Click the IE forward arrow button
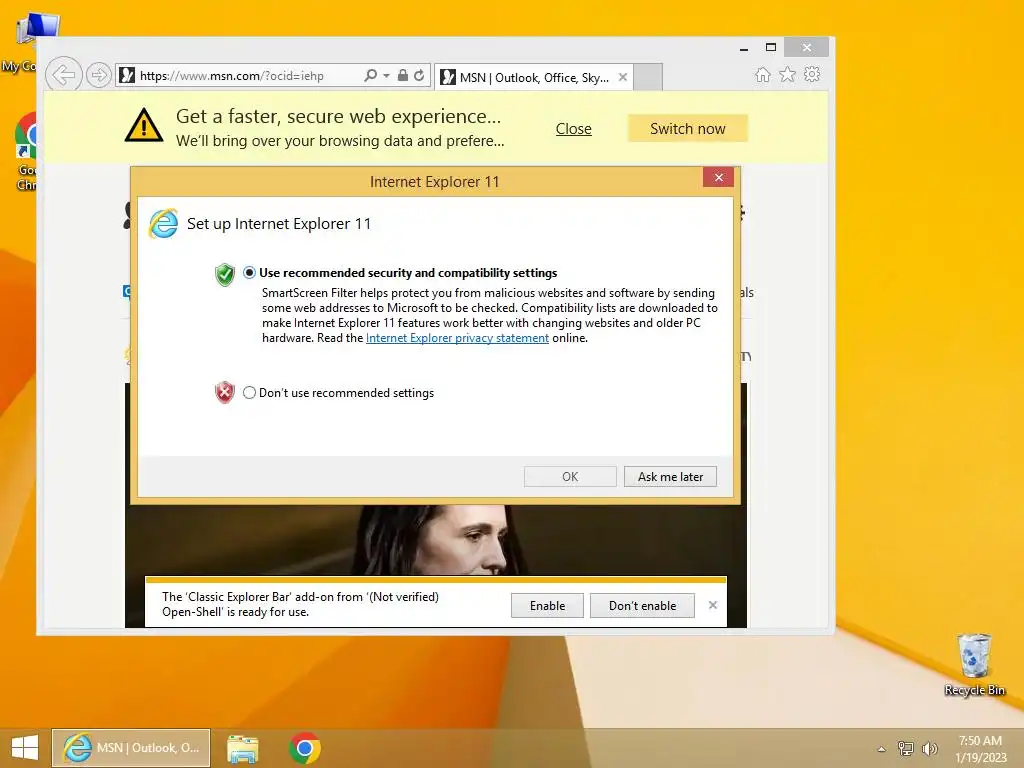The width and height of the screenshot is (1024, 768). tap(99, 75)
